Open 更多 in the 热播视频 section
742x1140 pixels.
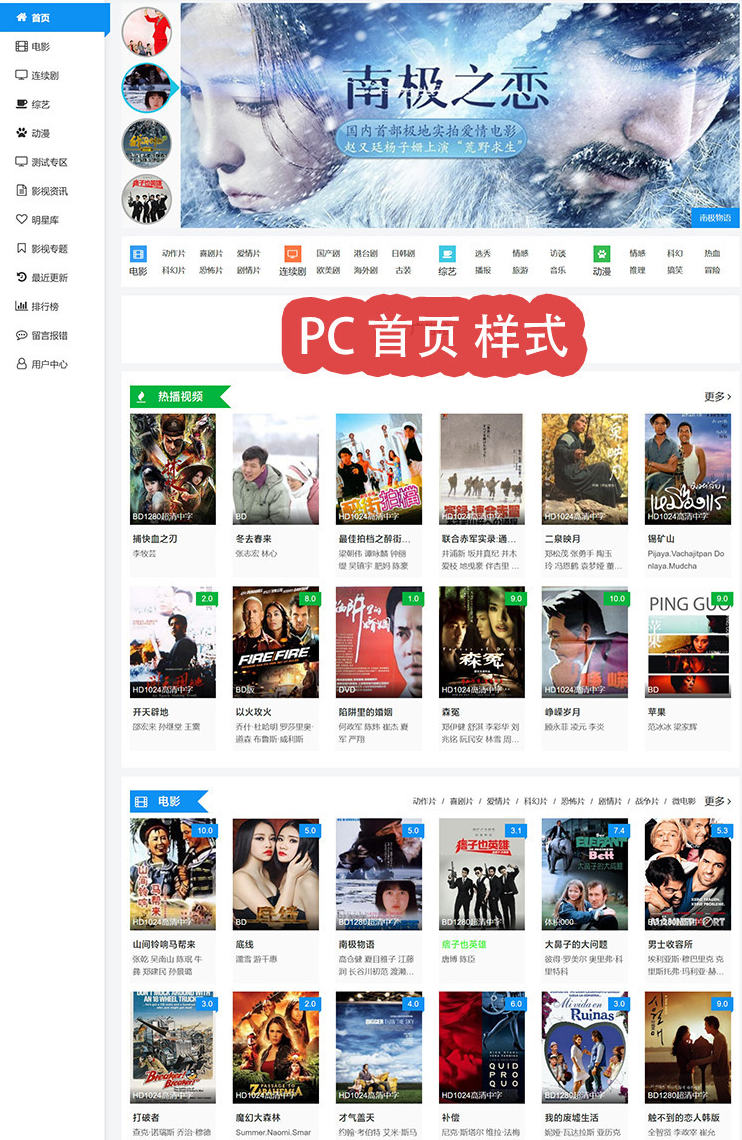(x=717, y=397)
